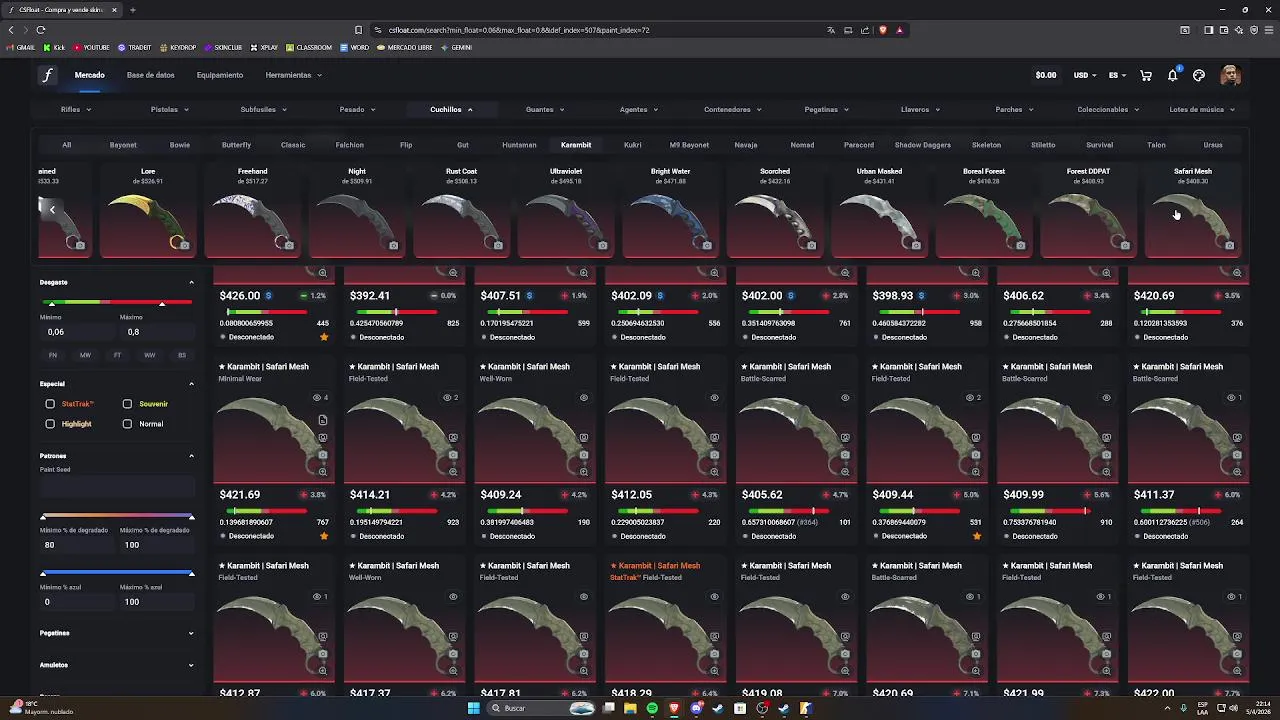
Task: Click the Brave shield icon
Action: pos(883,30)
